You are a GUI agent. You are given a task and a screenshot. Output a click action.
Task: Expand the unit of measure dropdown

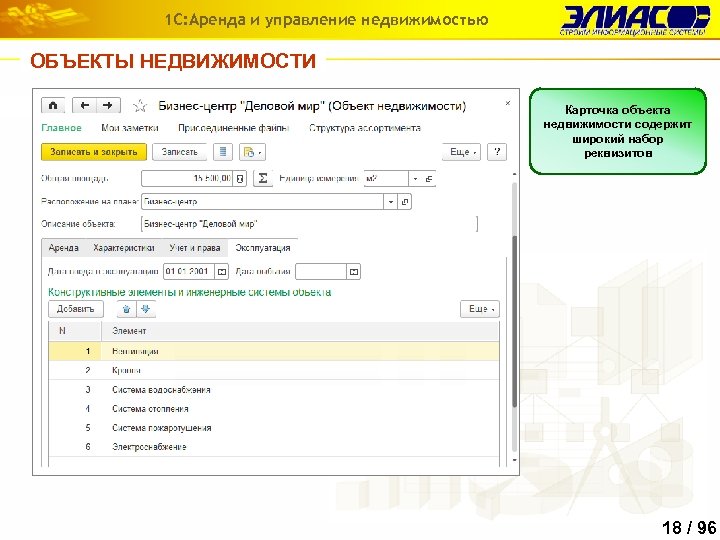point(415,179)
